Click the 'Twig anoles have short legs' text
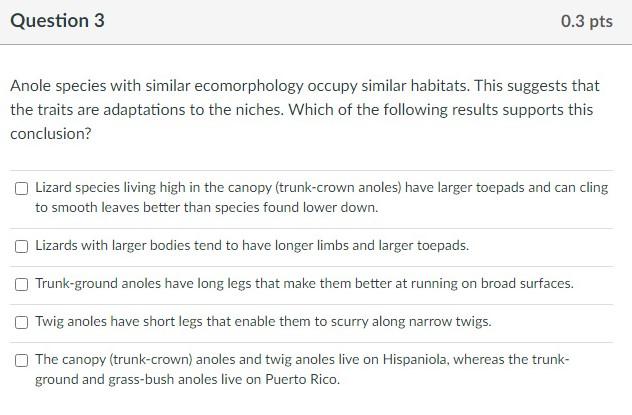 pyautogui.click(x=263, y=321)
